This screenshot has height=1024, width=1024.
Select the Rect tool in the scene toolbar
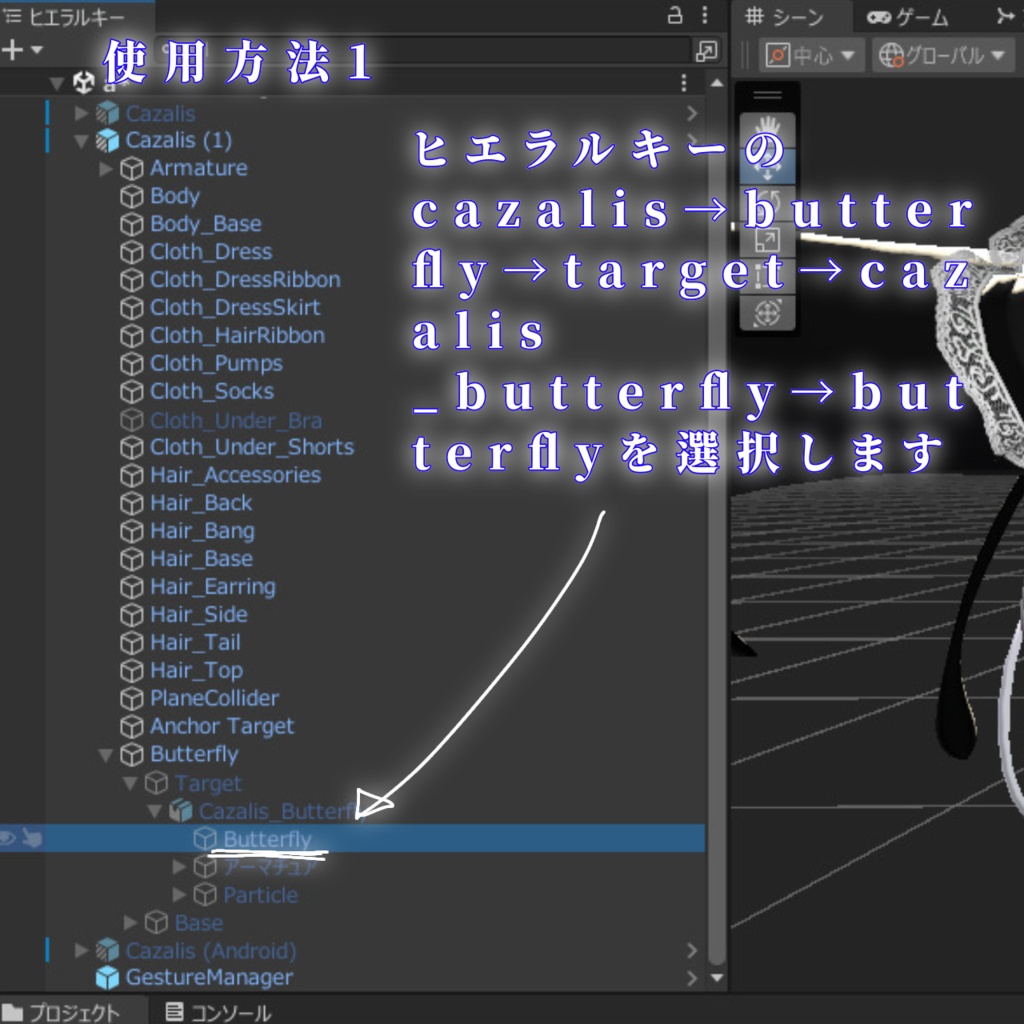[x=766, y=273]
